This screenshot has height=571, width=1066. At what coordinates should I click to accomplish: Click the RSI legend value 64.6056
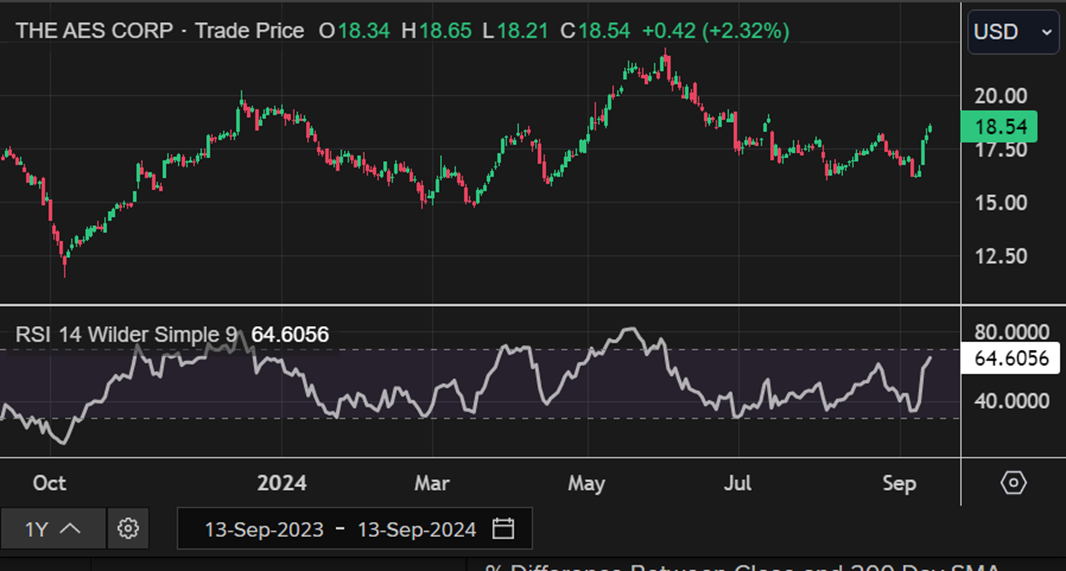[x=290, y=334]
